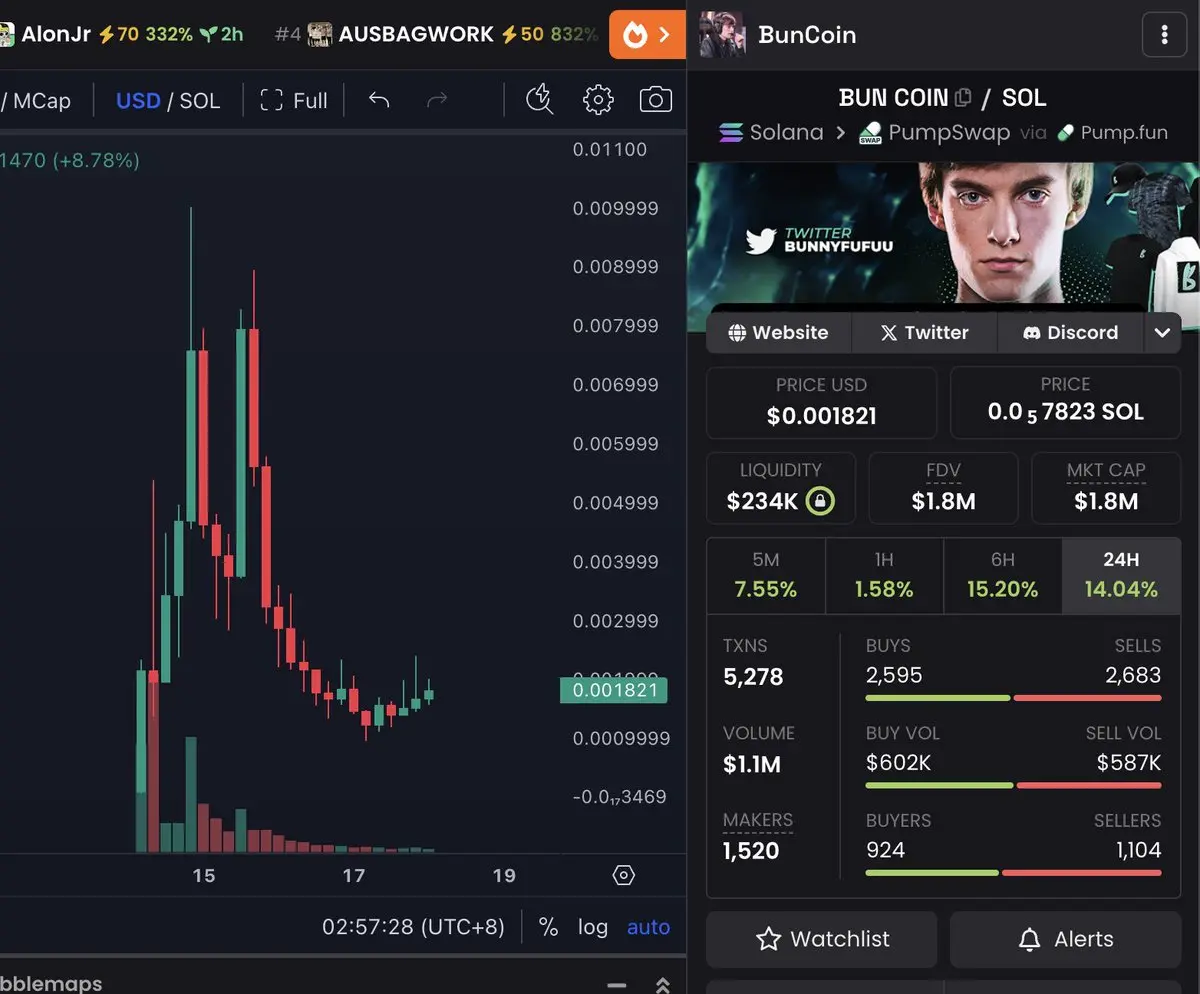This screenshot has width=1200, height=994.
Task: Add BunCoin to Watchlist
Action: click(x=822, y=939)
